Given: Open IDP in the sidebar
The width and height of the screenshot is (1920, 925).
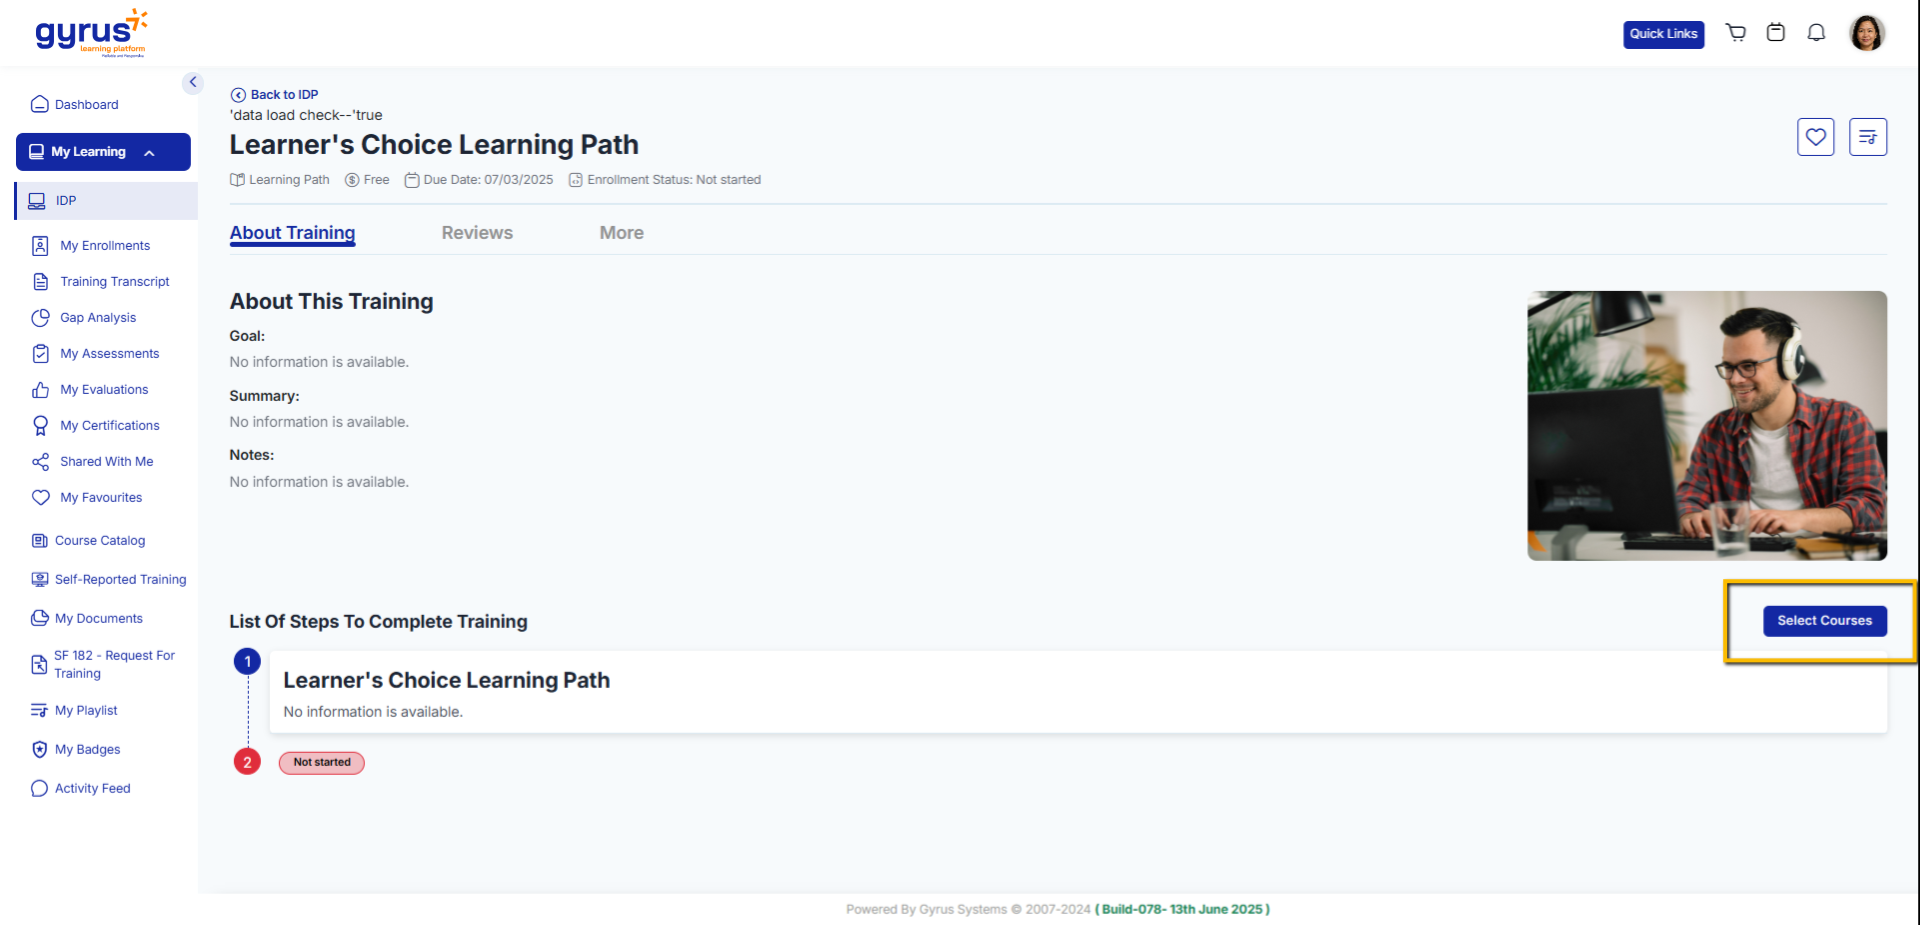Looking at the screenshot, I should [107, 201].
